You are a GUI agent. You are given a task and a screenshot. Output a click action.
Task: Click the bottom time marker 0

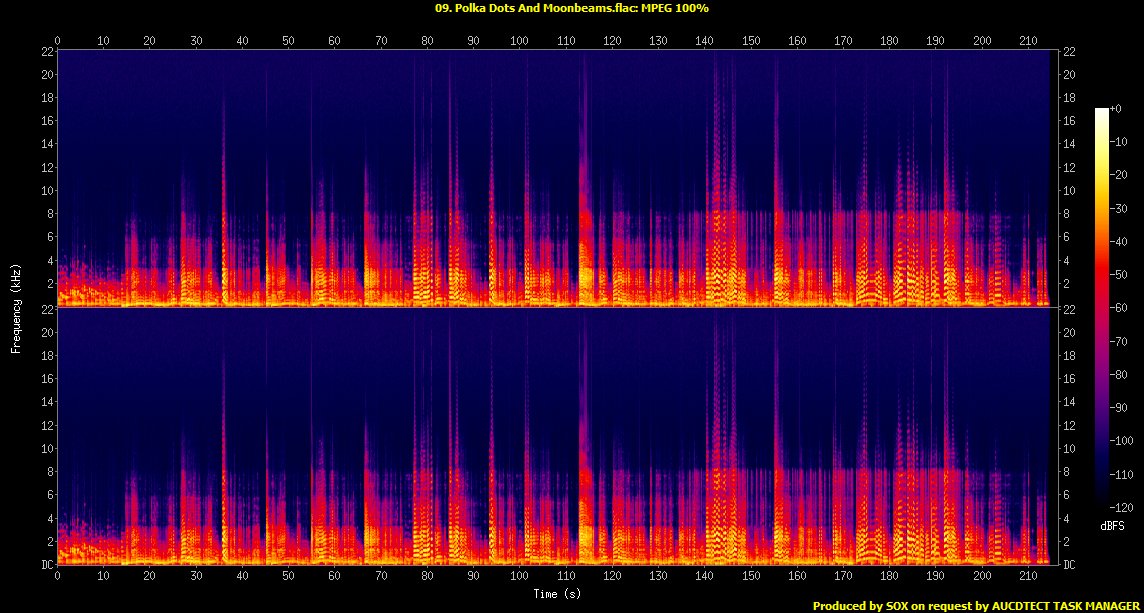(58, 575)
